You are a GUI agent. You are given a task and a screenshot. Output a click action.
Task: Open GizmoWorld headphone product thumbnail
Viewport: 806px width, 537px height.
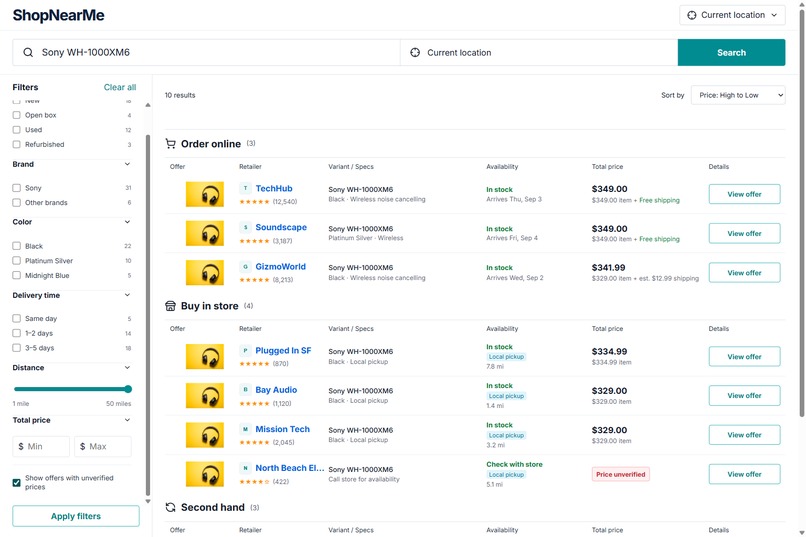pyautogui.click(x=205, y=272)
